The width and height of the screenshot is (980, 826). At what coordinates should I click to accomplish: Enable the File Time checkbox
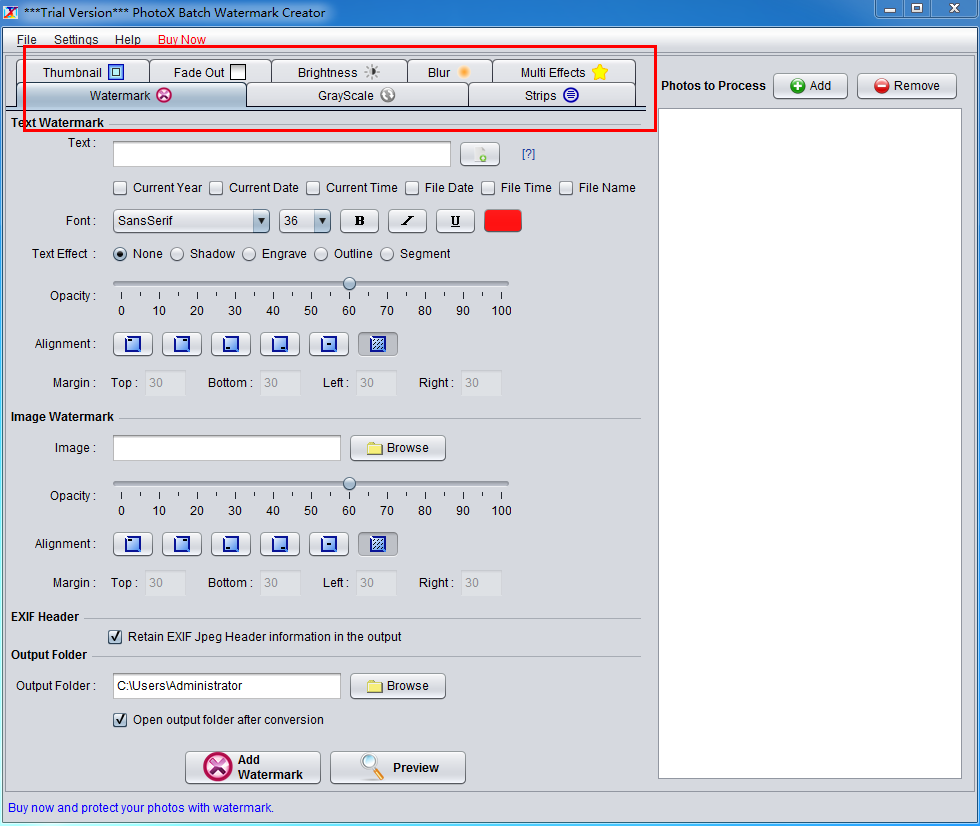pos(488,188)
